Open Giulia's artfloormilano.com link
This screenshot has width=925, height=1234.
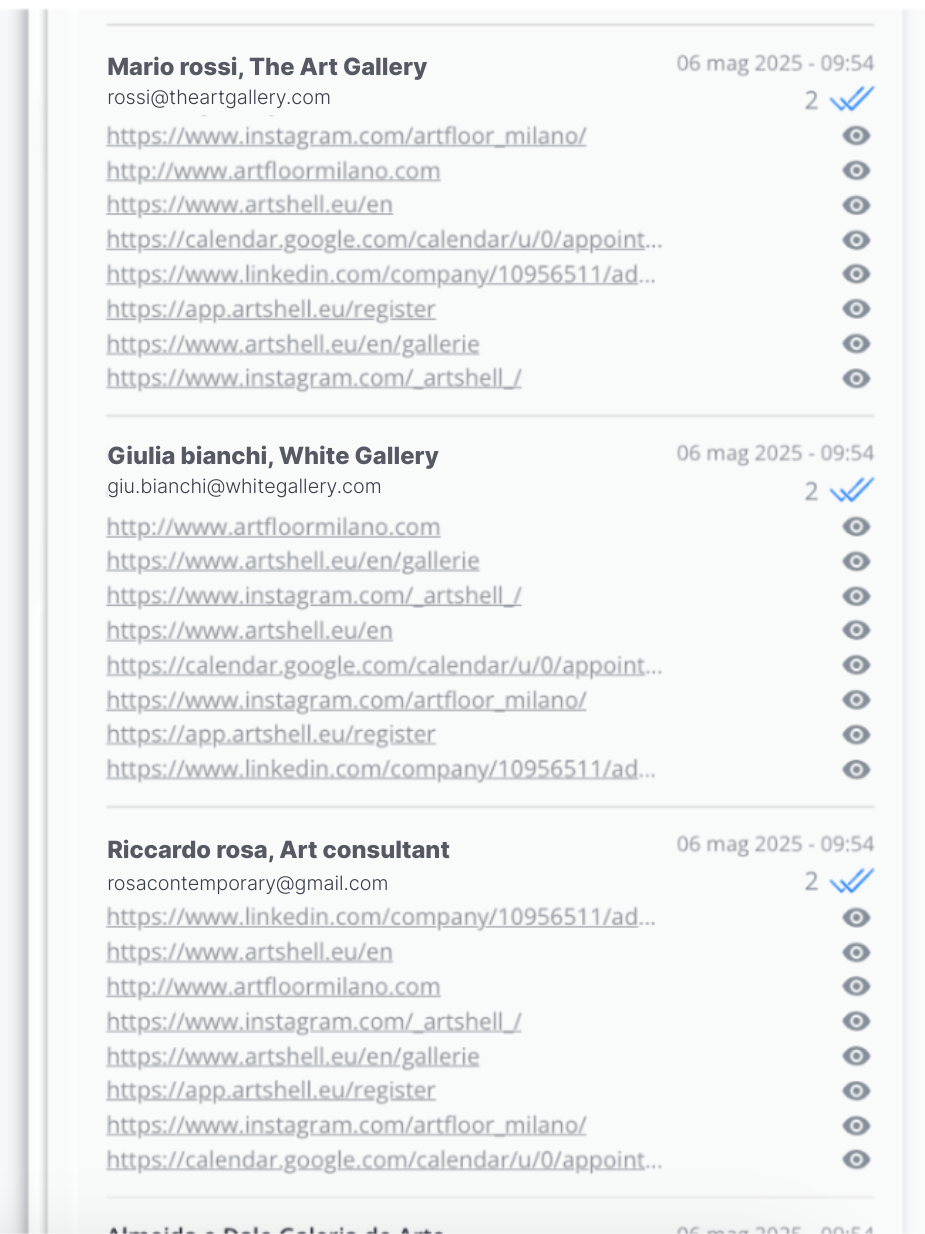[x=273, y=527]
